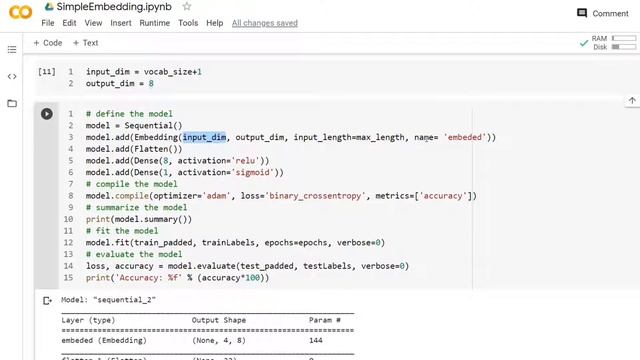Image resolution: width=640 pixels, height=360 pixels.
Task: Click the 'Model: "sequential_2"' output text
Action: coord(108,300)
